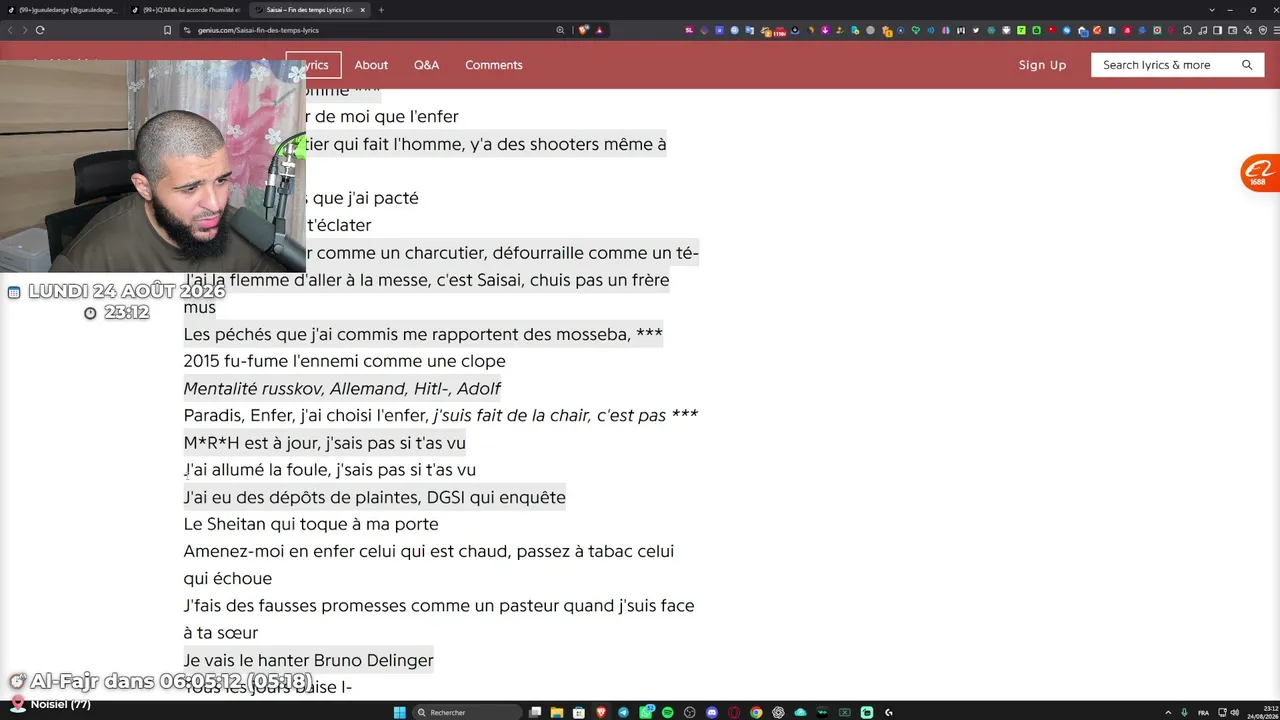Viewport: 1280px width, 720px height.
Task: Click the browser forward arrow
Action: pos(24,30)
